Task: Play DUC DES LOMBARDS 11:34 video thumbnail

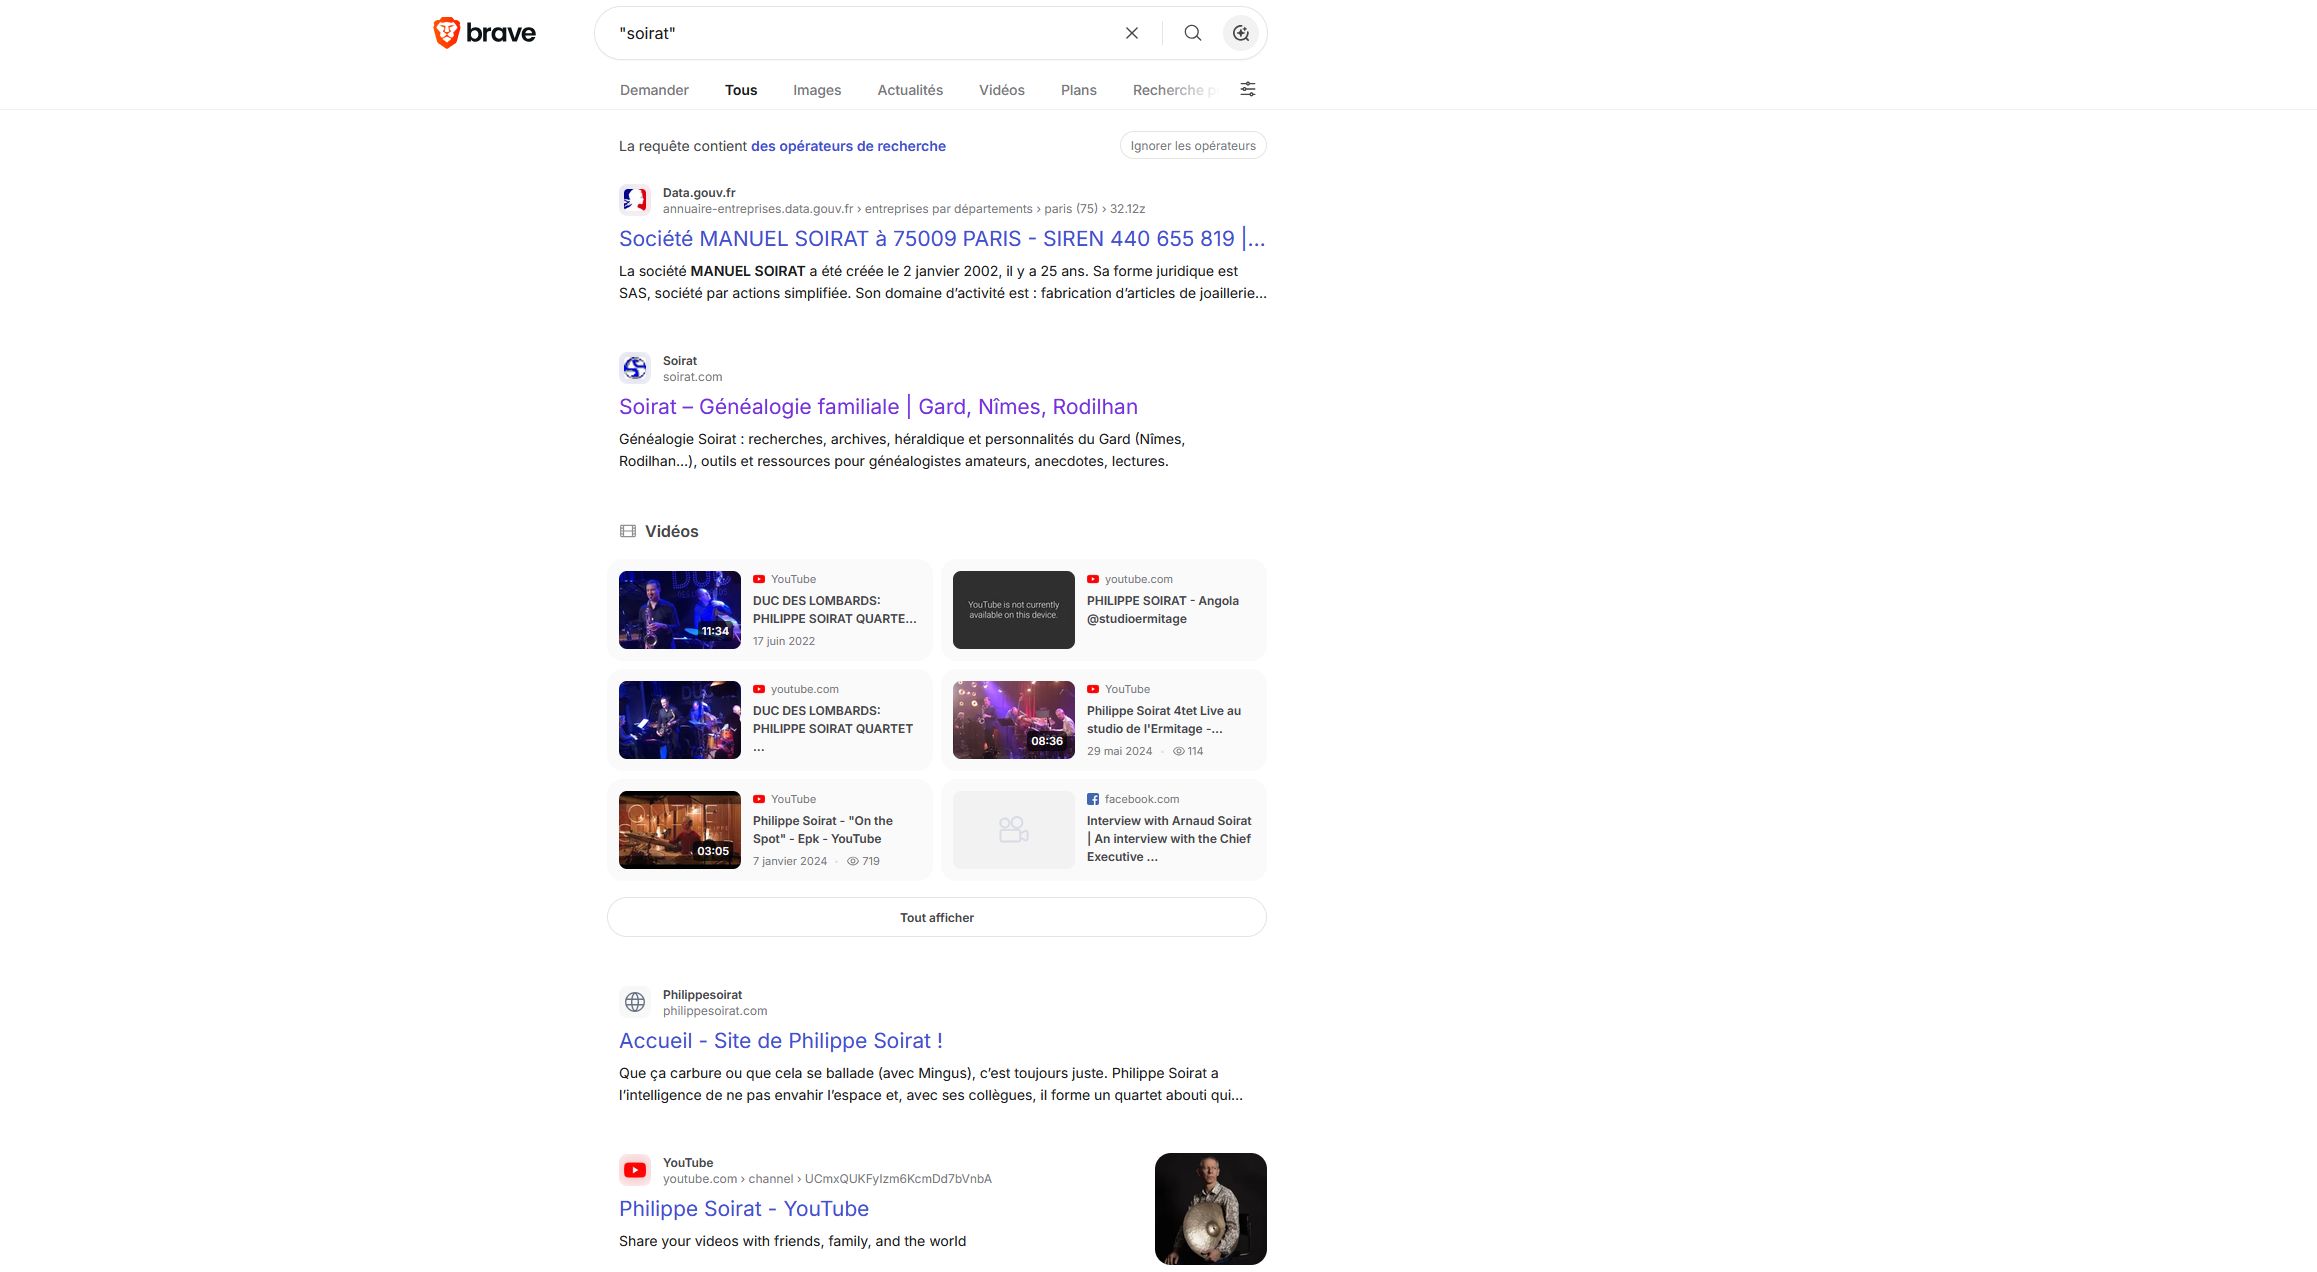Action: (x=680, y=610)
